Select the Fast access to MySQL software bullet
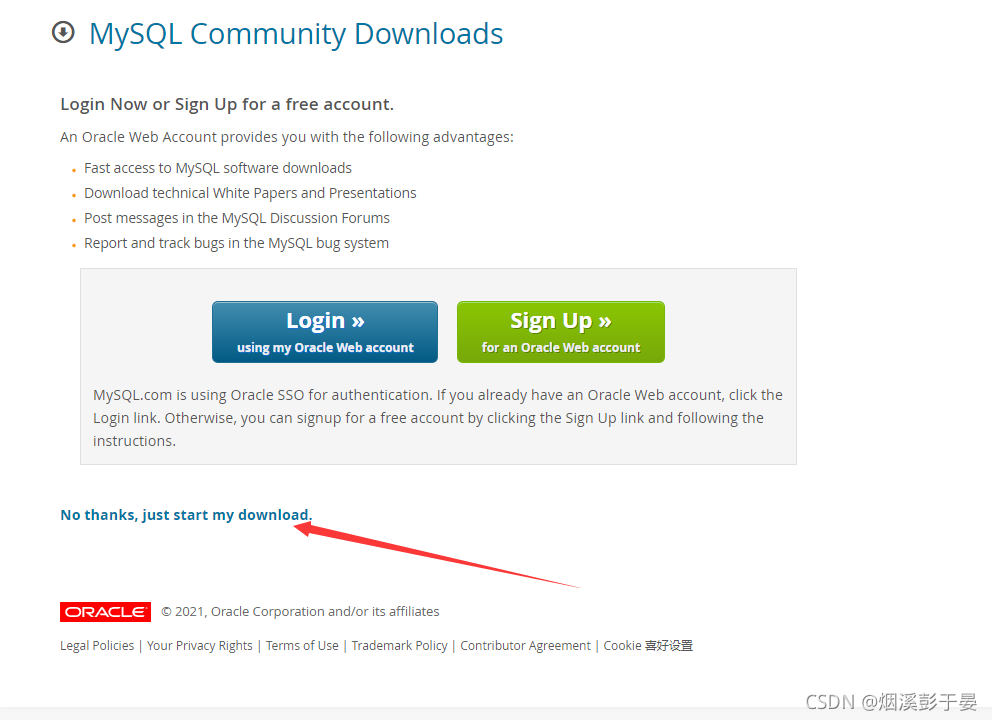 (218, 168)
